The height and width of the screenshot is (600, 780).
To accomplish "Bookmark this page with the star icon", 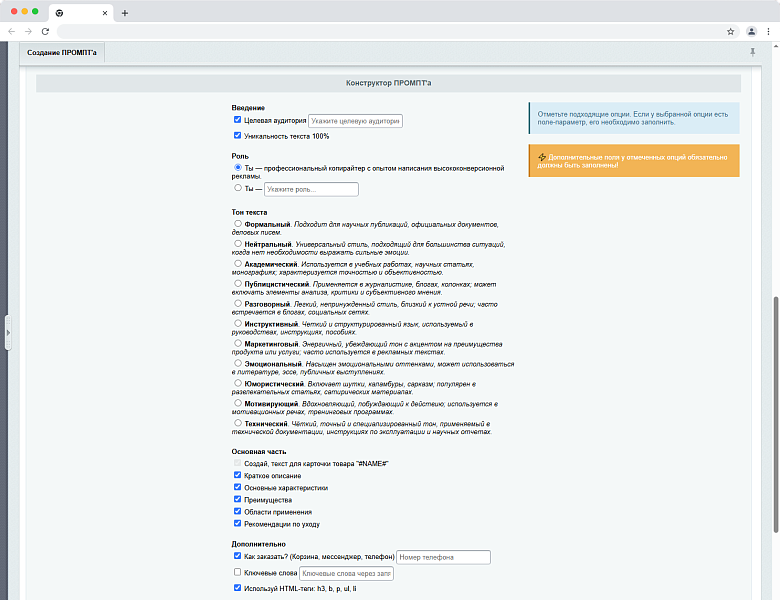I will coord(731,31).
